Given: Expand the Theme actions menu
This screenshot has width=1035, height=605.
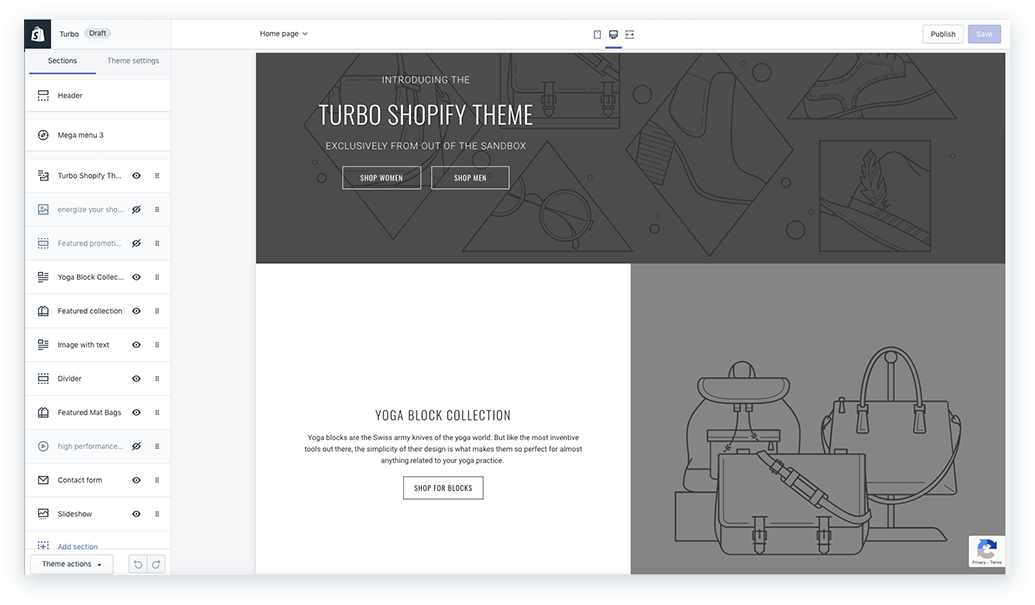Looking at the screenshot, I should tap(72, 565).
